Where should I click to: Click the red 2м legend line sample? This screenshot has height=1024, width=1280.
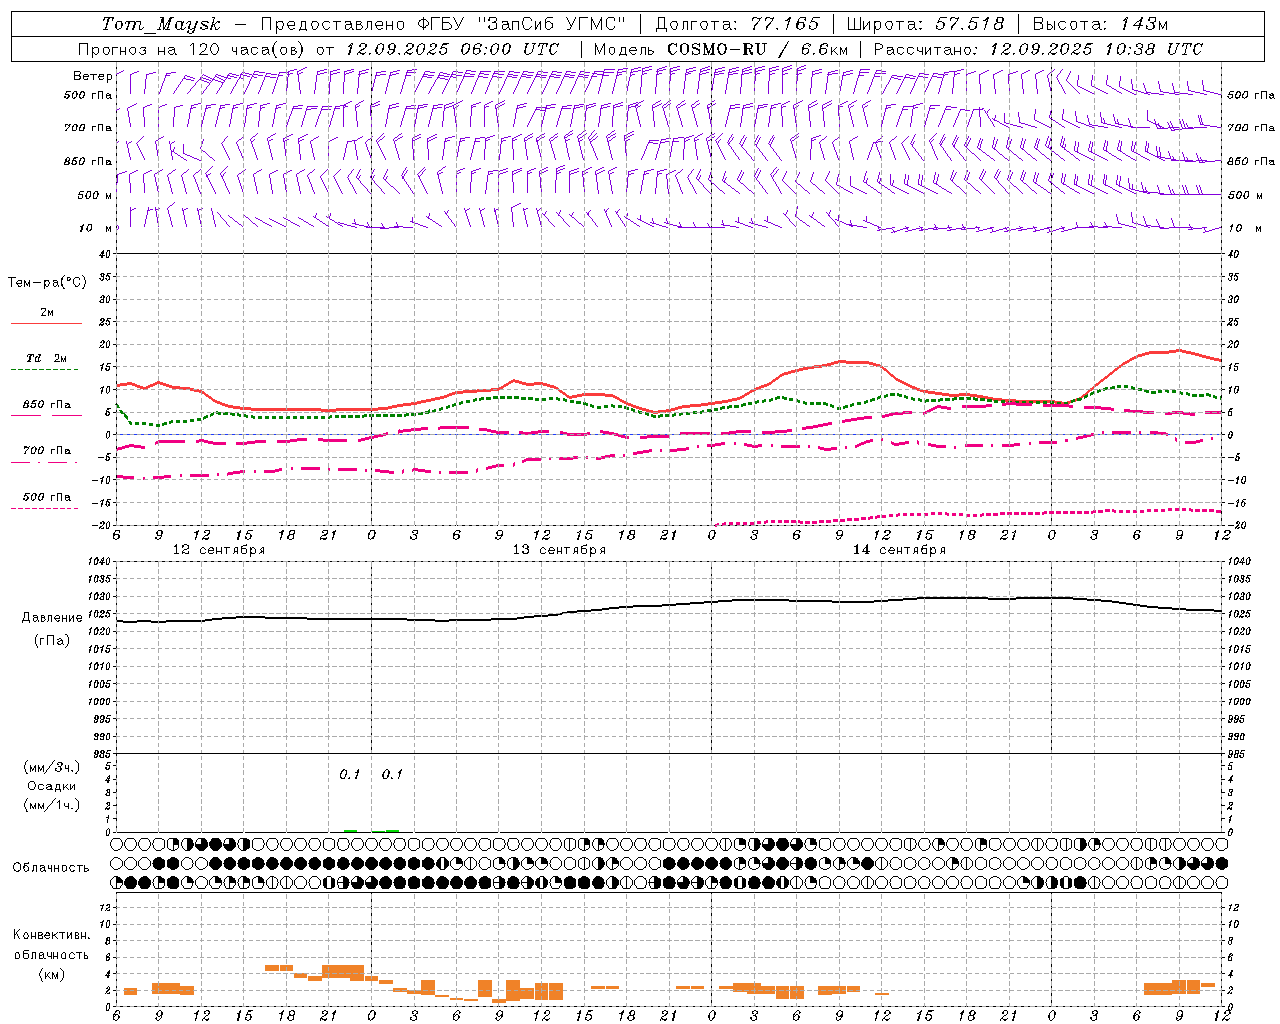tap(46, 324)
